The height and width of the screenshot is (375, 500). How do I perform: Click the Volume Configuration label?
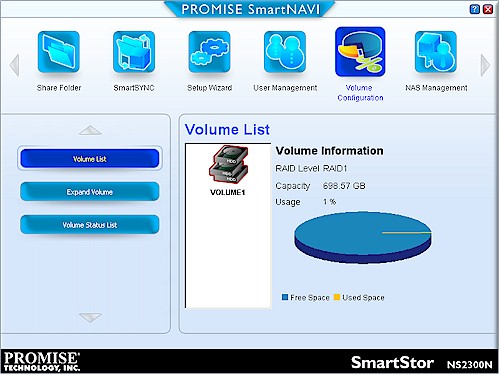[360, 93]
